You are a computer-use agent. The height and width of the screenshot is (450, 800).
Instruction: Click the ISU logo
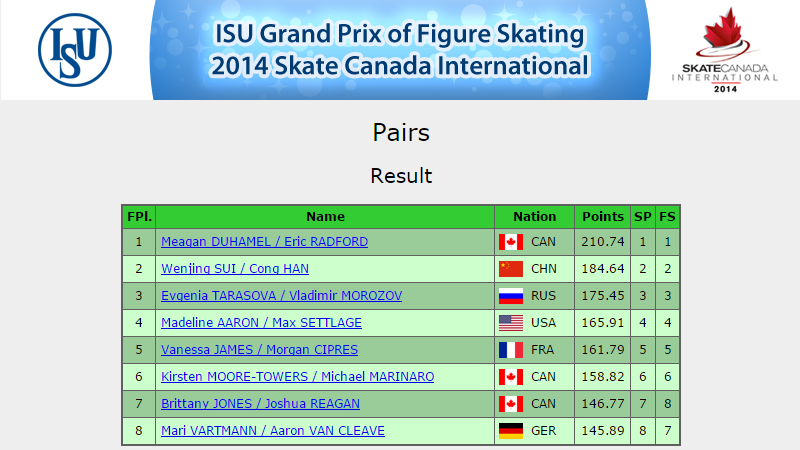coord(75,50)
